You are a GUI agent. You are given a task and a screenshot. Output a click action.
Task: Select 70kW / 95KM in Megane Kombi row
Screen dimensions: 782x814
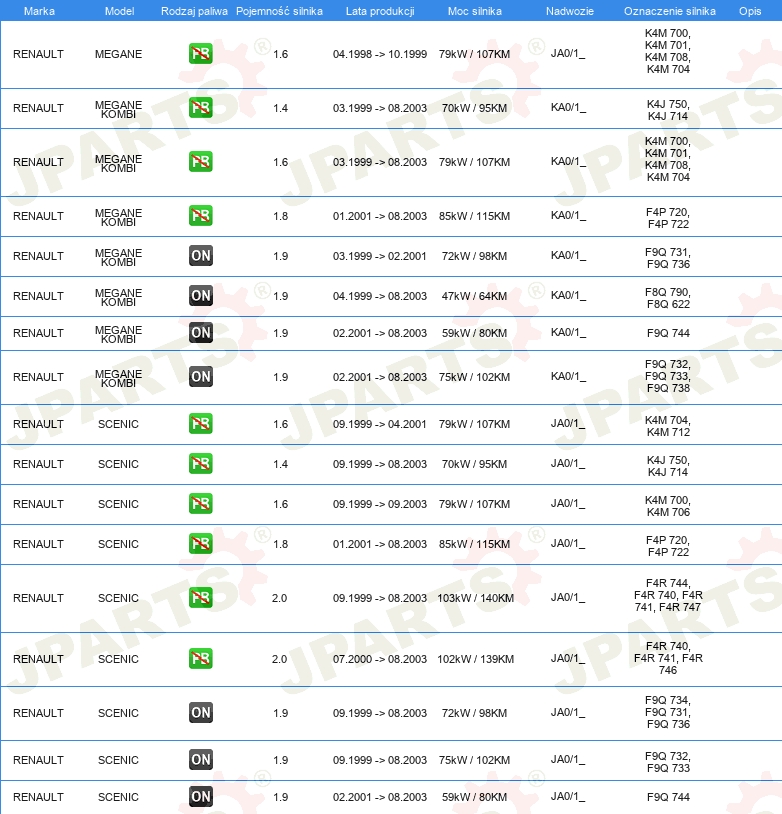(474, 108)
